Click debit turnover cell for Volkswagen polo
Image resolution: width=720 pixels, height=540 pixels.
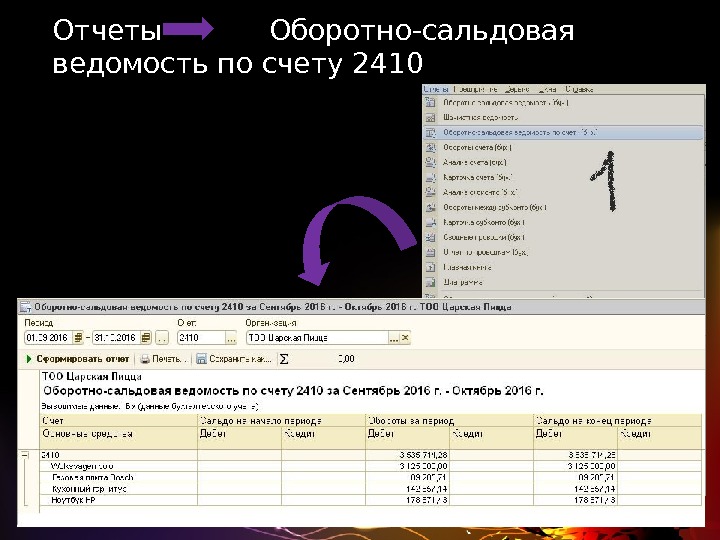[x=407, y=466]
